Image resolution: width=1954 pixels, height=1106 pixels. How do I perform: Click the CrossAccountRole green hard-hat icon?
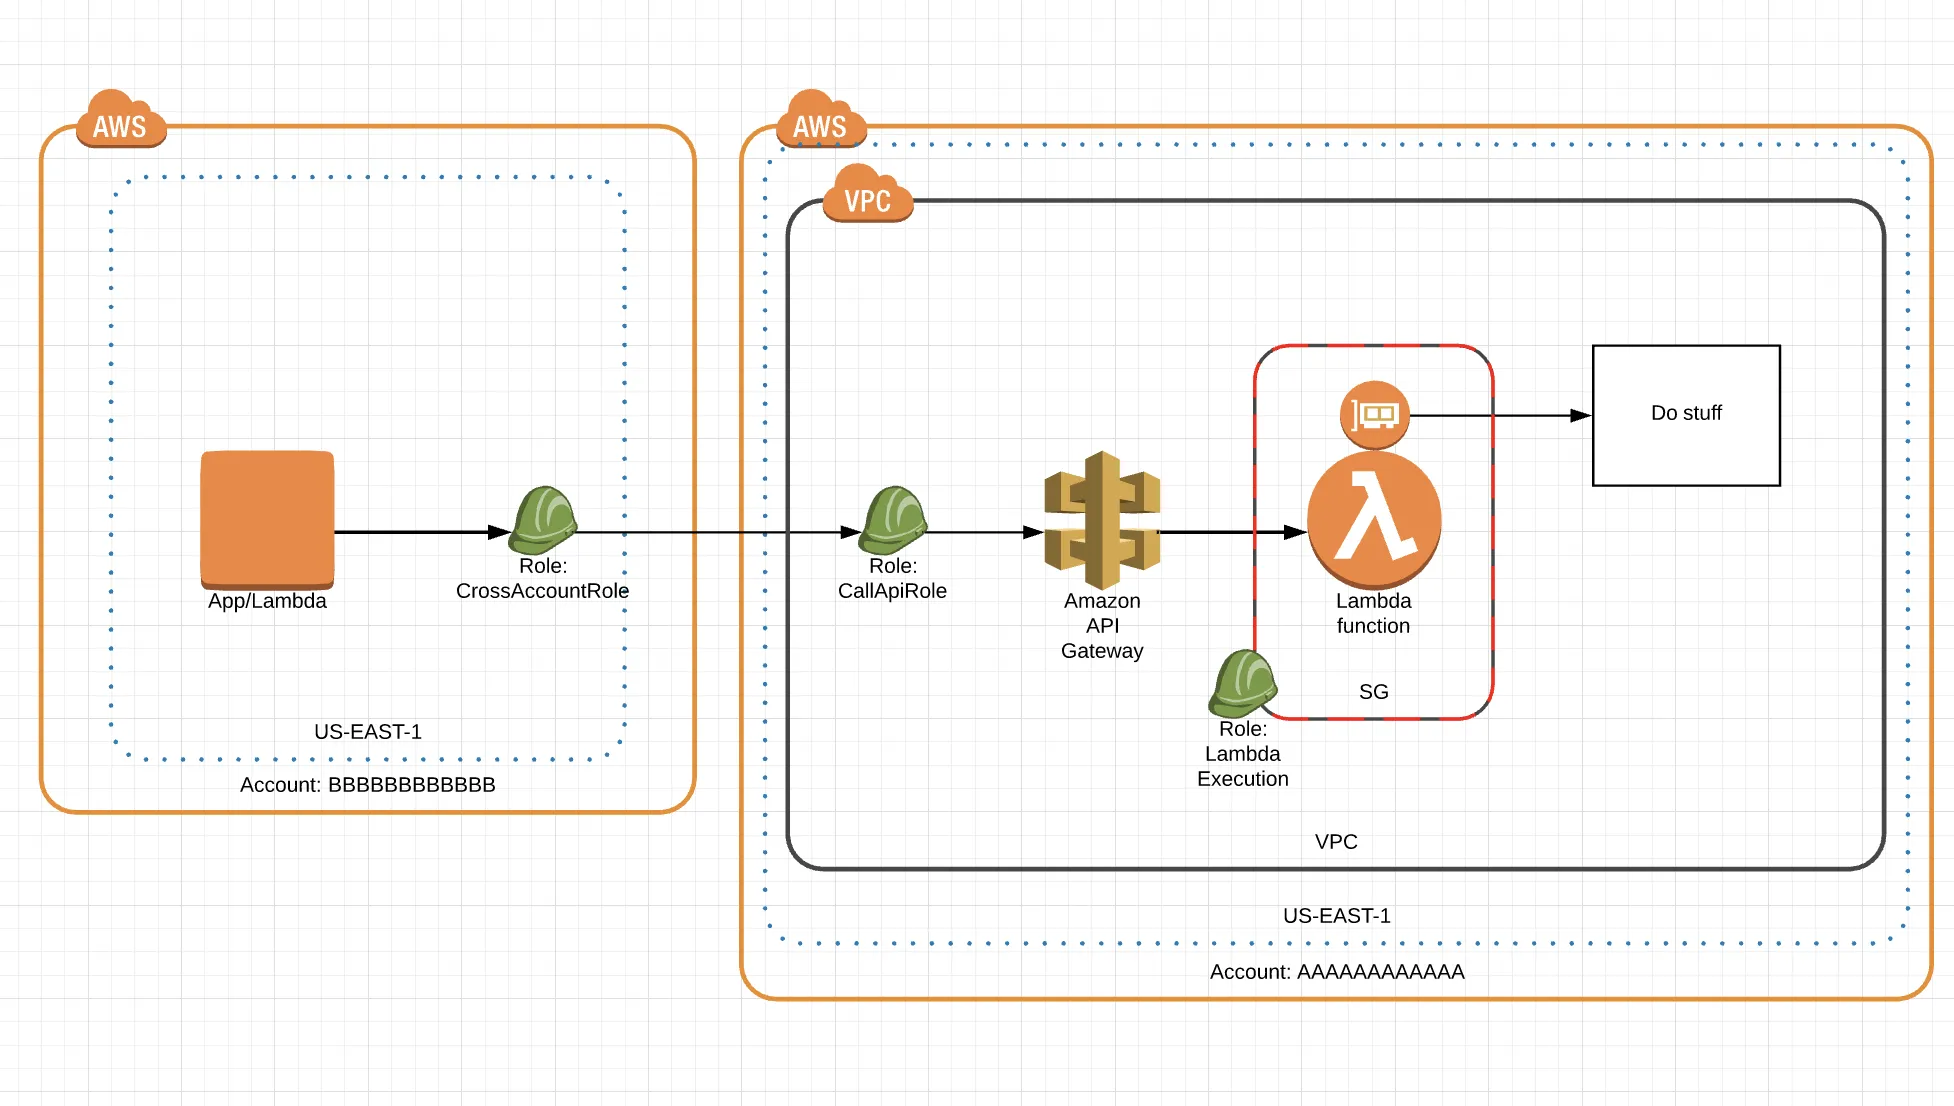(542, 520)
